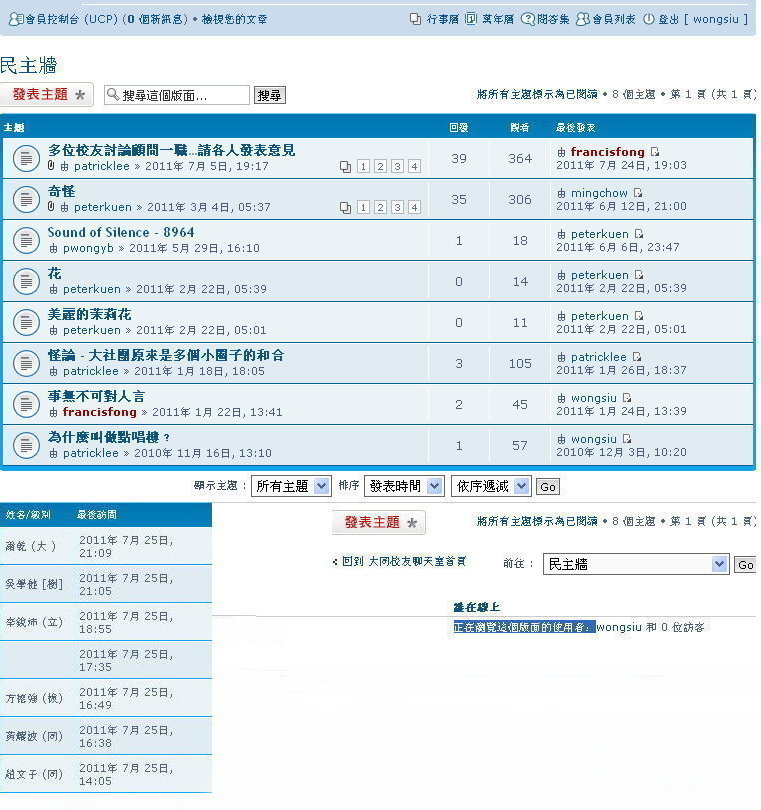Open the 所有主題 display topics dropdown
The image size is (761, 810).
click(291, 486)
